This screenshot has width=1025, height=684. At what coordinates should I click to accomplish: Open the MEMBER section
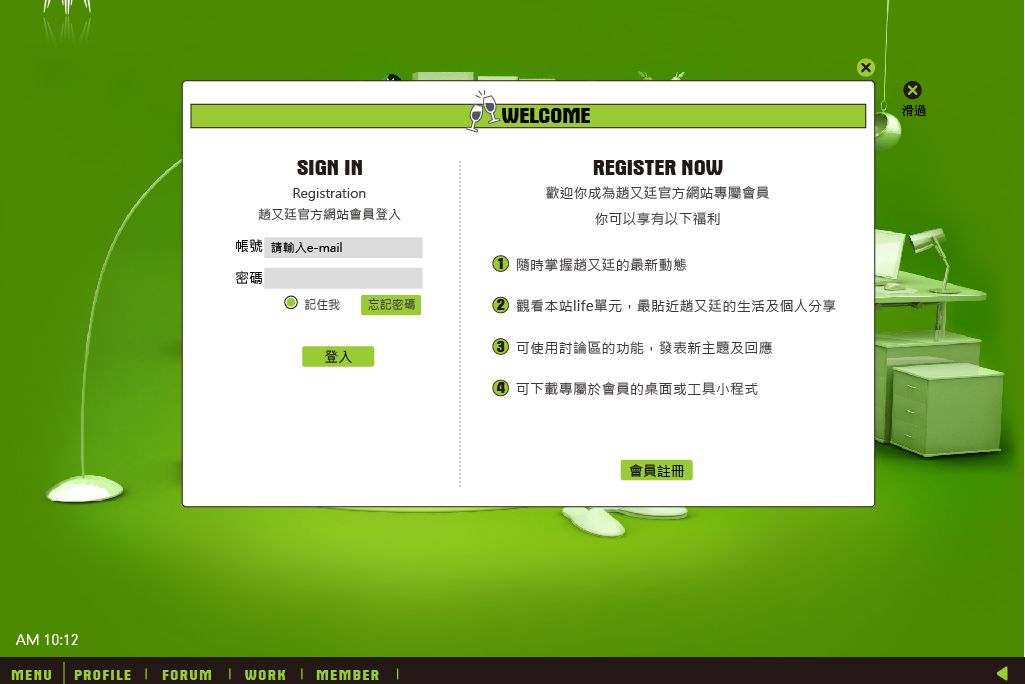click(x=348, y=675)
